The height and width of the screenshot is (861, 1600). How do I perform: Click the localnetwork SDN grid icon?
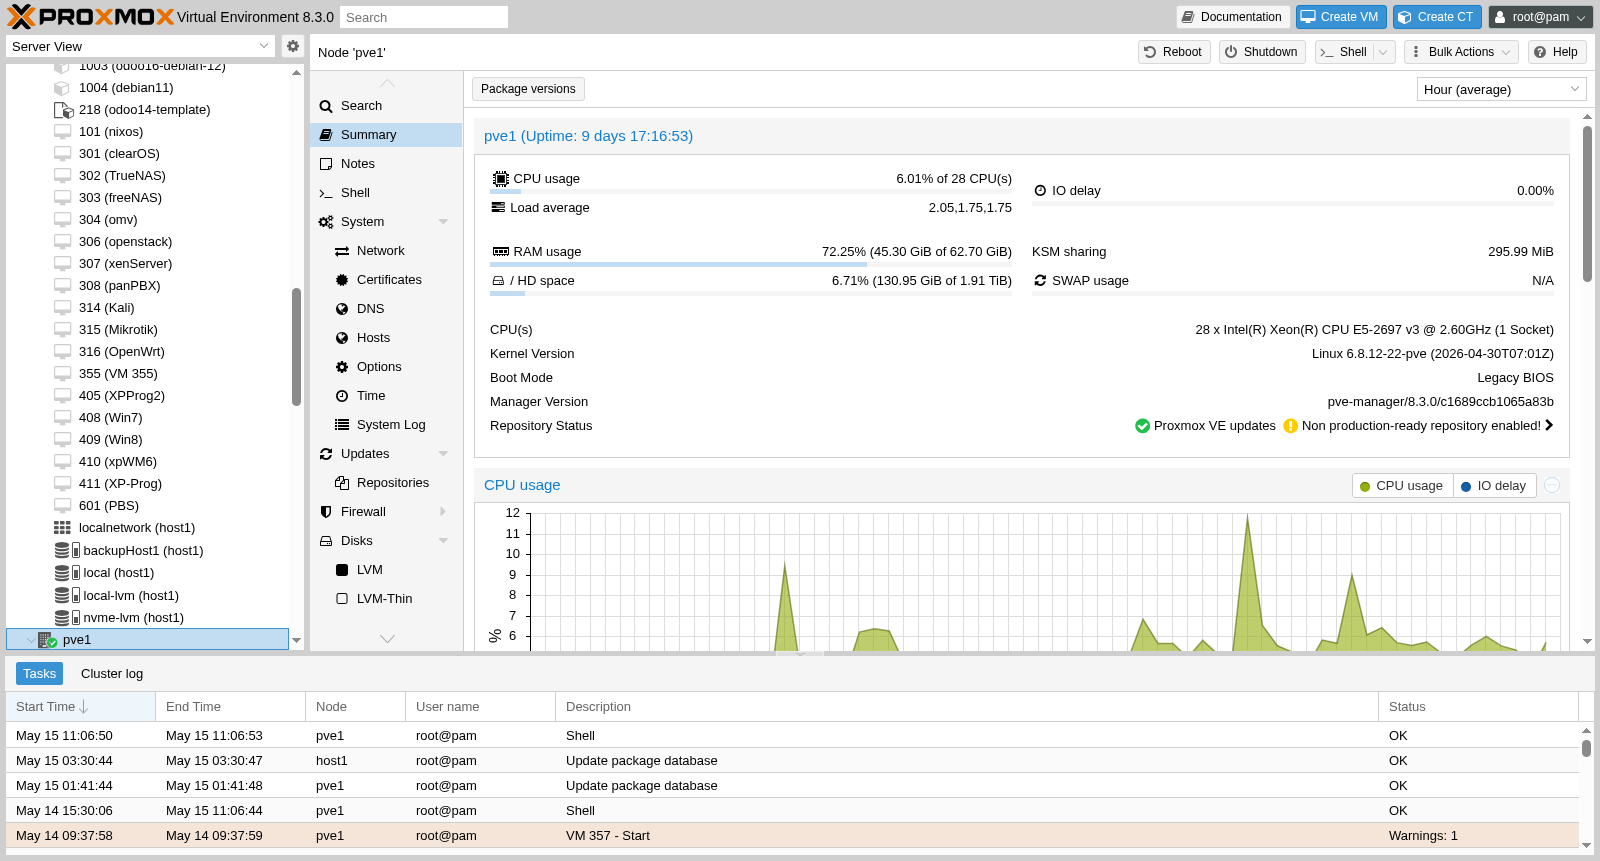[62, 528]
